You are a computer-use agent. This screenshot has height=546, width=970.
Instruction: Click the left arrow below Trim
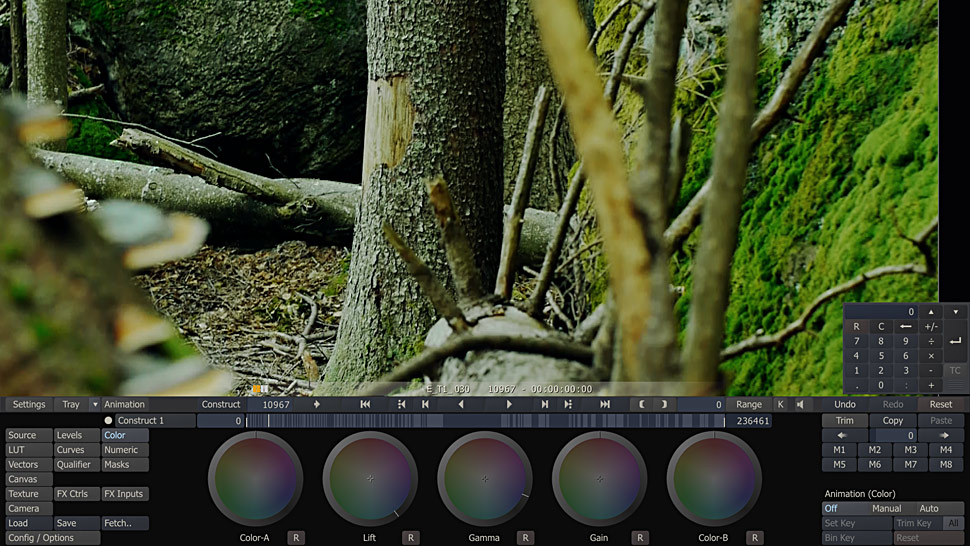841,436
